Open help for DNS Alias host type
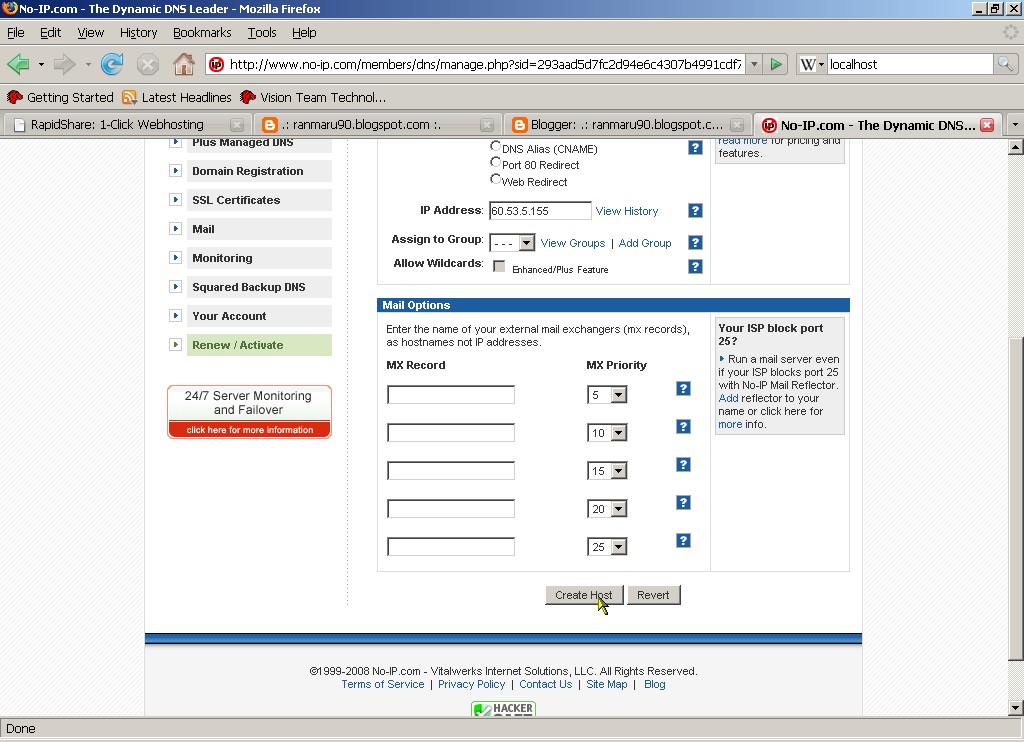1024x742 pixels. click(695, 148)
